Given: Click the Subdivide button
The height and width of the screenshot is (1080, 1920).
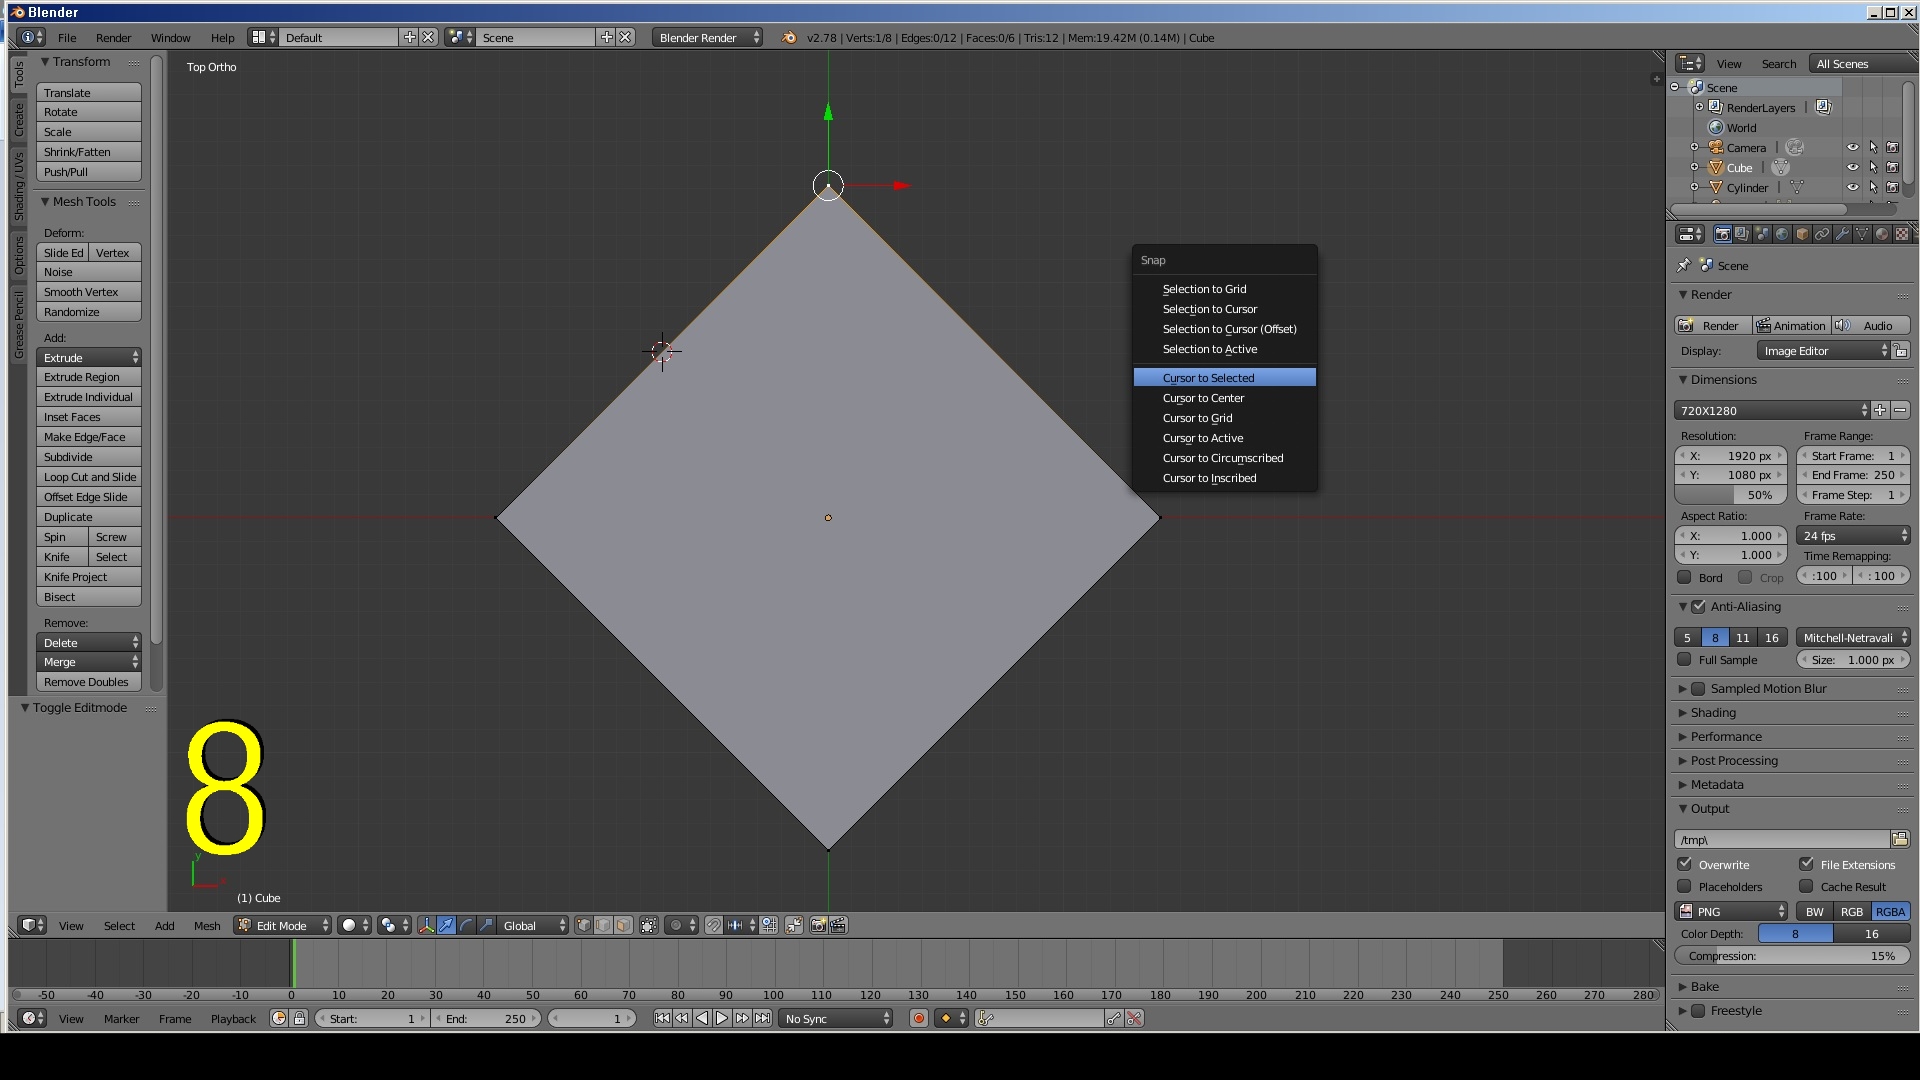Looking at the screenshot, I should 88,457.
